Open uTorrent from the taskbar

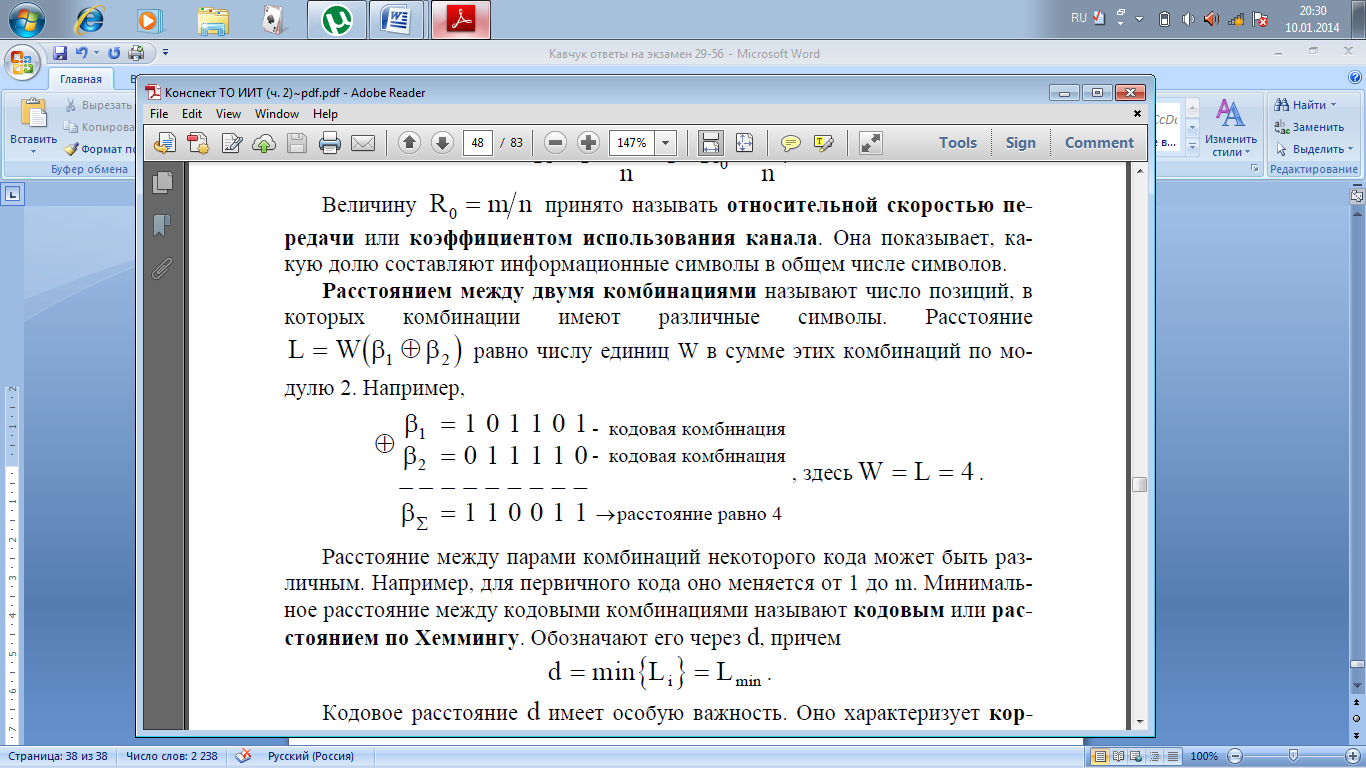[335, 19]
